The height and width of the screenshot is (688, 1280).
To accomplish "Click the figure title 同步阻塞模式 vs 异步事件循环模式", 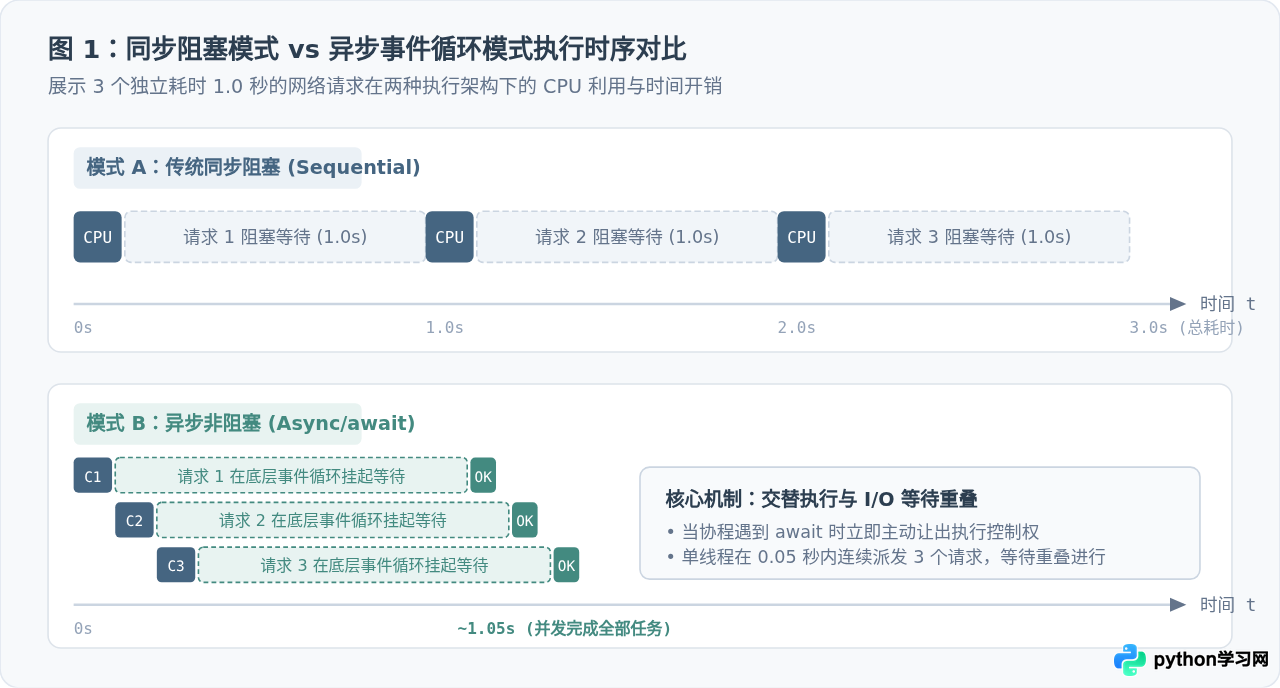I will pyautogui.click(x=367, y=49).
